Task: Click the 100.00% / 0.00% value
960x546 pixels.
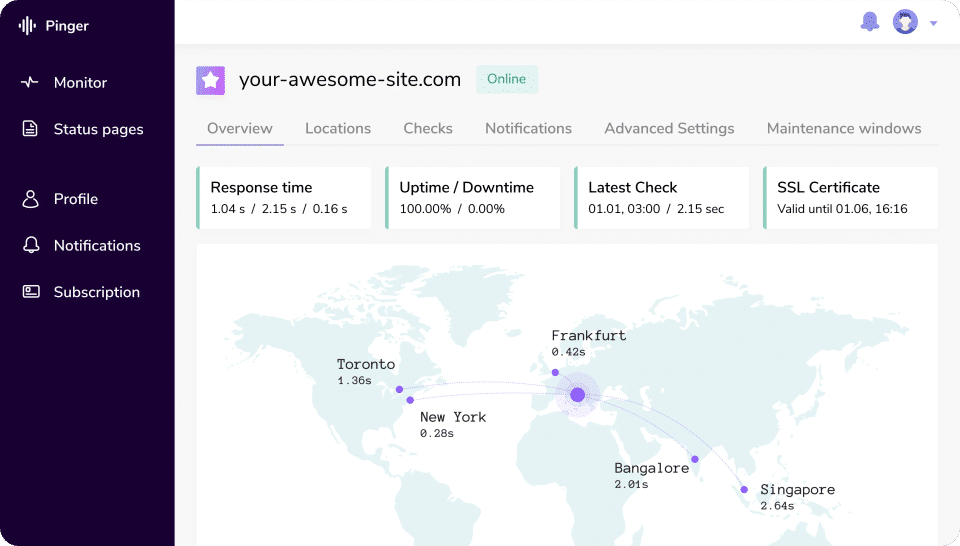Action: point(452,209)
